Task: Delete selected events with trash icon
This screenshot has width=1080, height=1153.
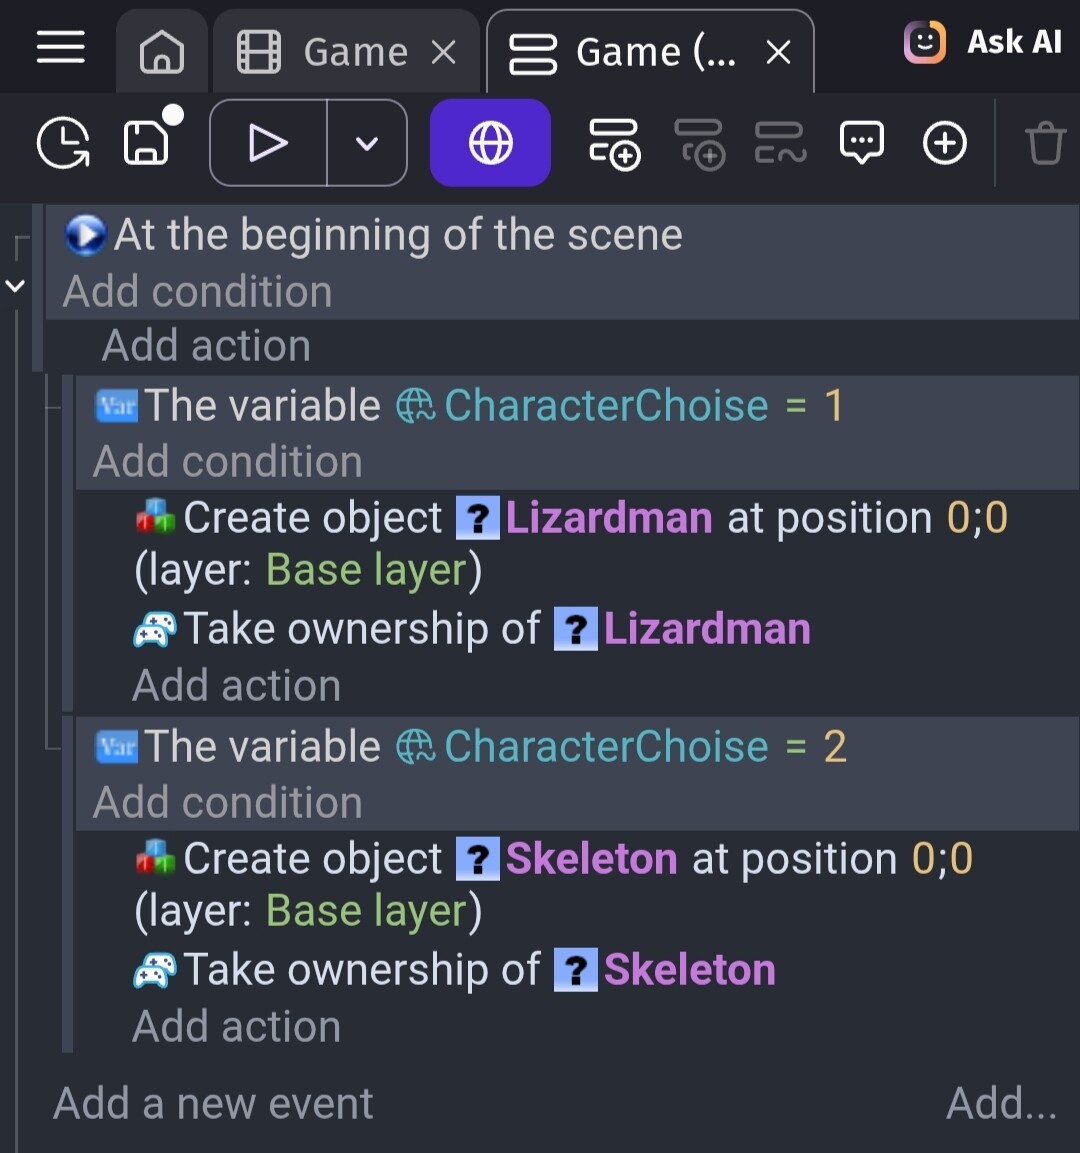Action: (x=1045, y=143)
